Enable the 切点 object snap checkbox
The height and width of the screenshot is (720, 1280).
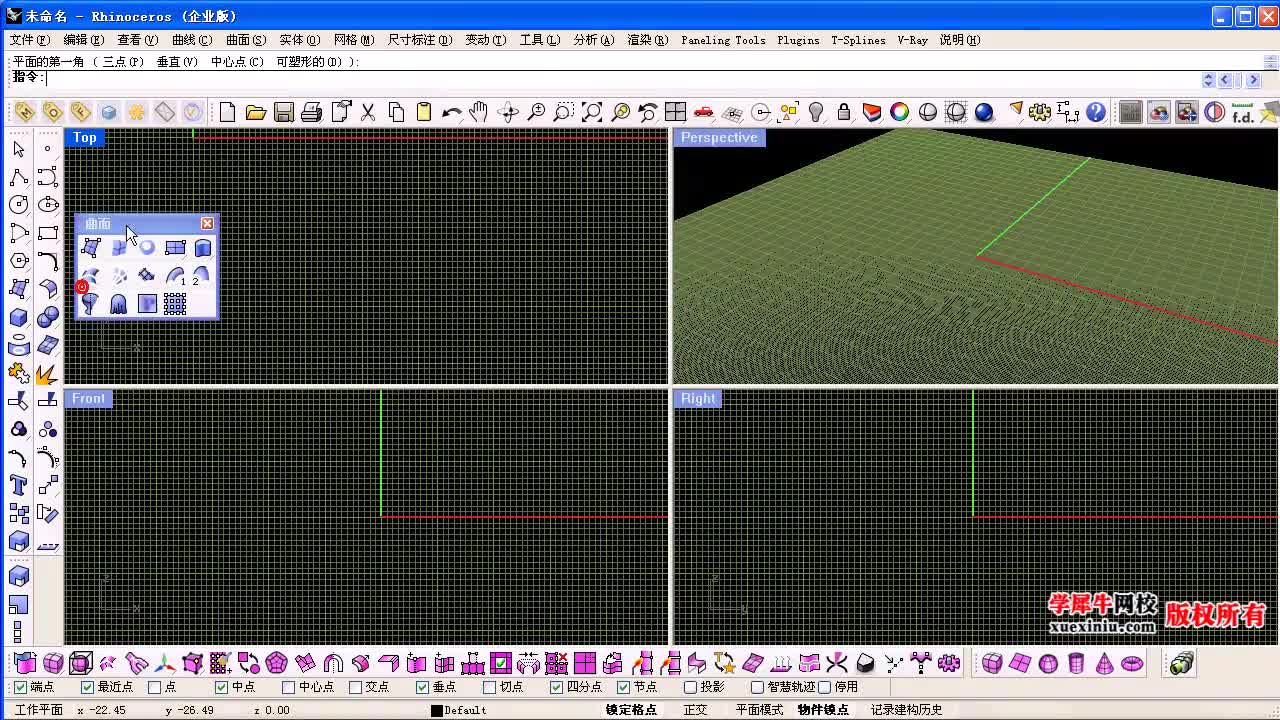tap(489, 688)
